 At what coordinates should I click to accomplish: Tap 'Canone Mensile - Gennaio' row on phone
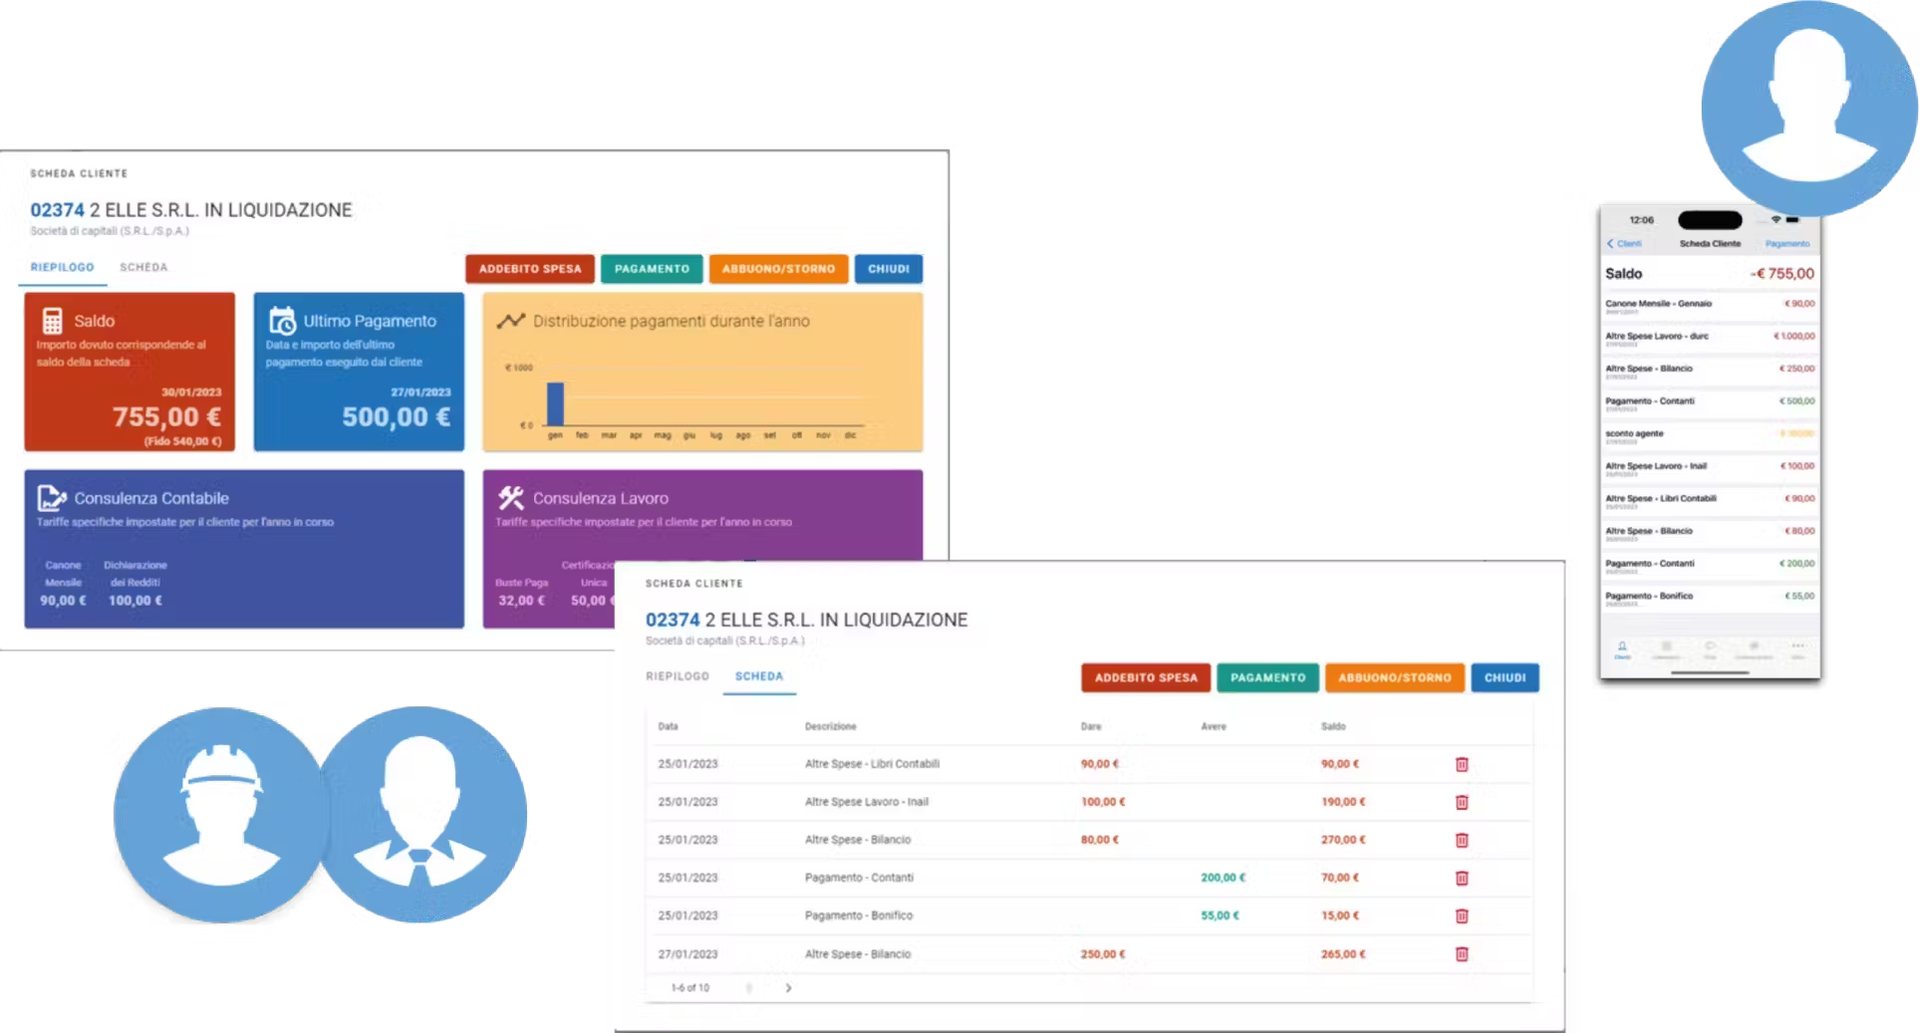[x=1710, y=306]
